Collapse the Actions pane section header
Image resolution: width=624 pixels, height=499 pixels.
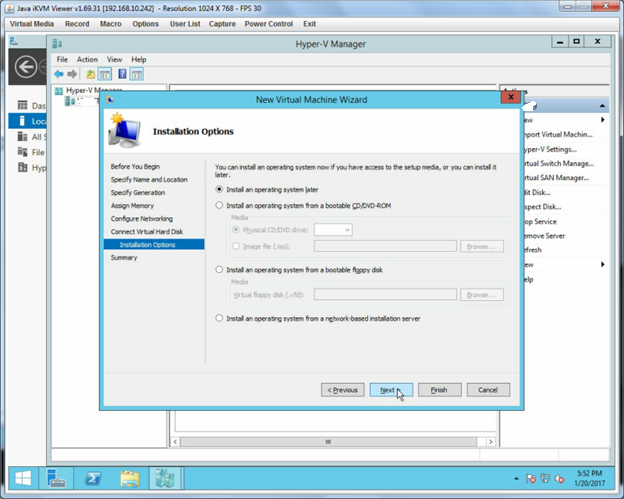click(x=602, y=106)
